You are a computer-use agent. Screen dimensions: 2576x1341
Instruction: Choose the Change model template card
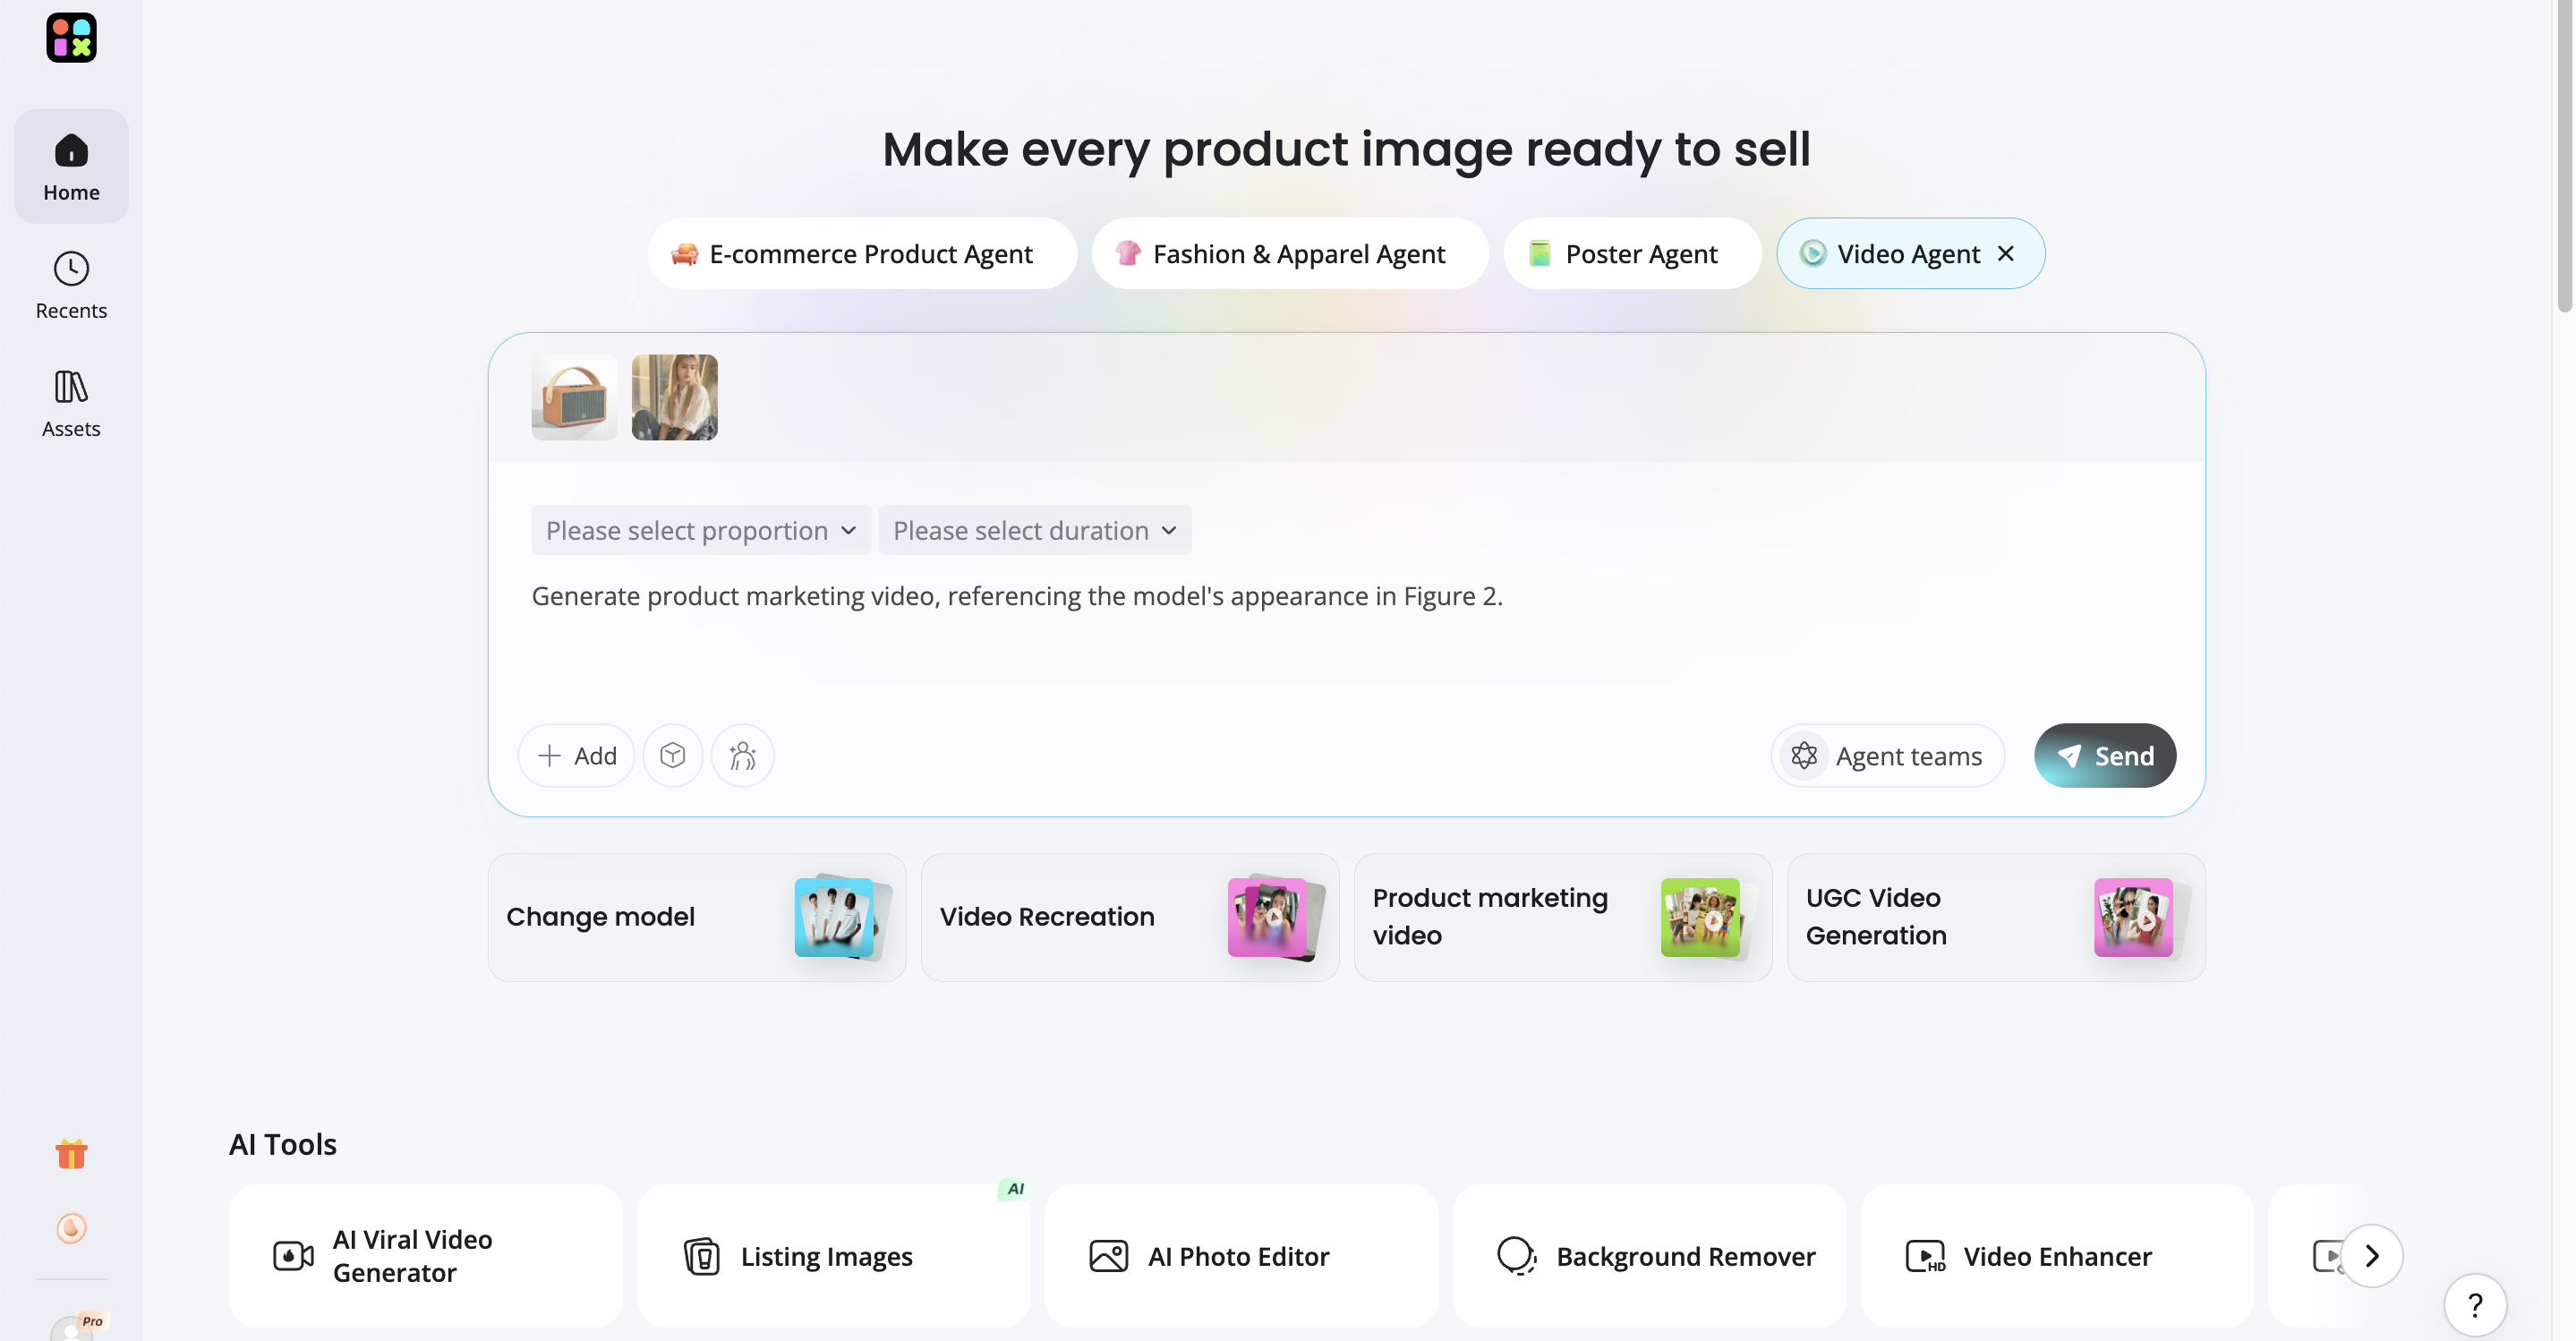697,917
